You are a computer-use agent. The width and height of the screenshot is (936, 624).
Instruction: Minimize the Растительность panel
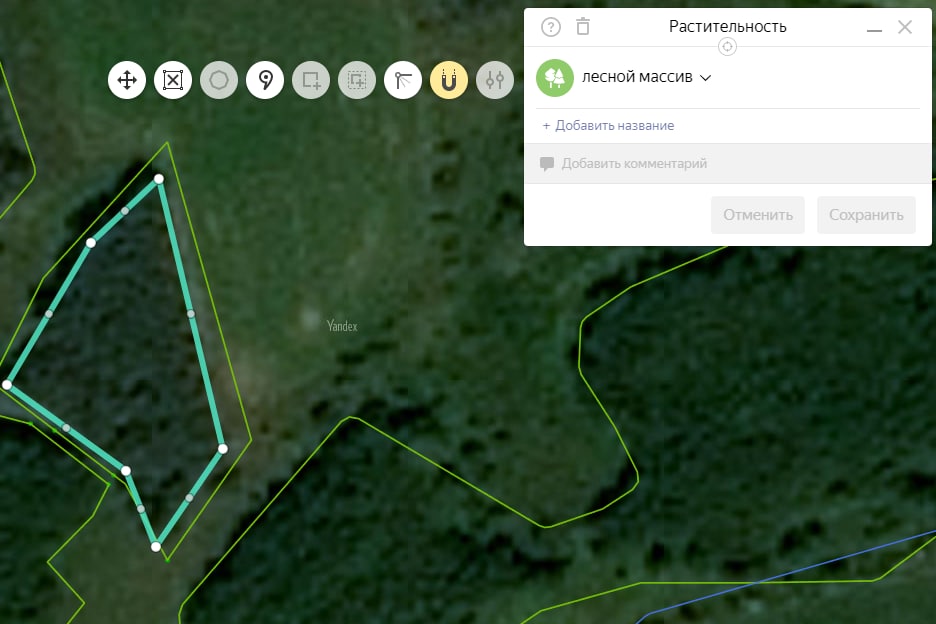(875, 29)
